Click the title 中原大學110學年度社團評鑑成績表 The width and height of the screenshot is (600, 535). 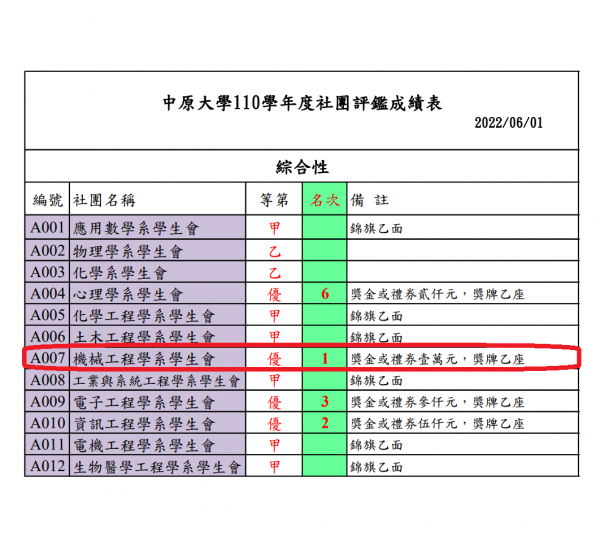point(302,103)
